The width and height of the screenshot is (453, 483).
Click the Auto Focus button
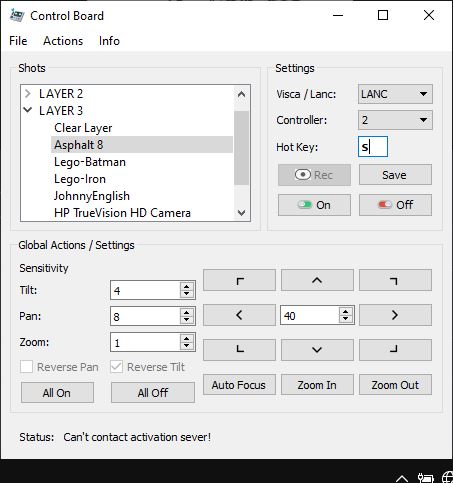coord(239,385)
